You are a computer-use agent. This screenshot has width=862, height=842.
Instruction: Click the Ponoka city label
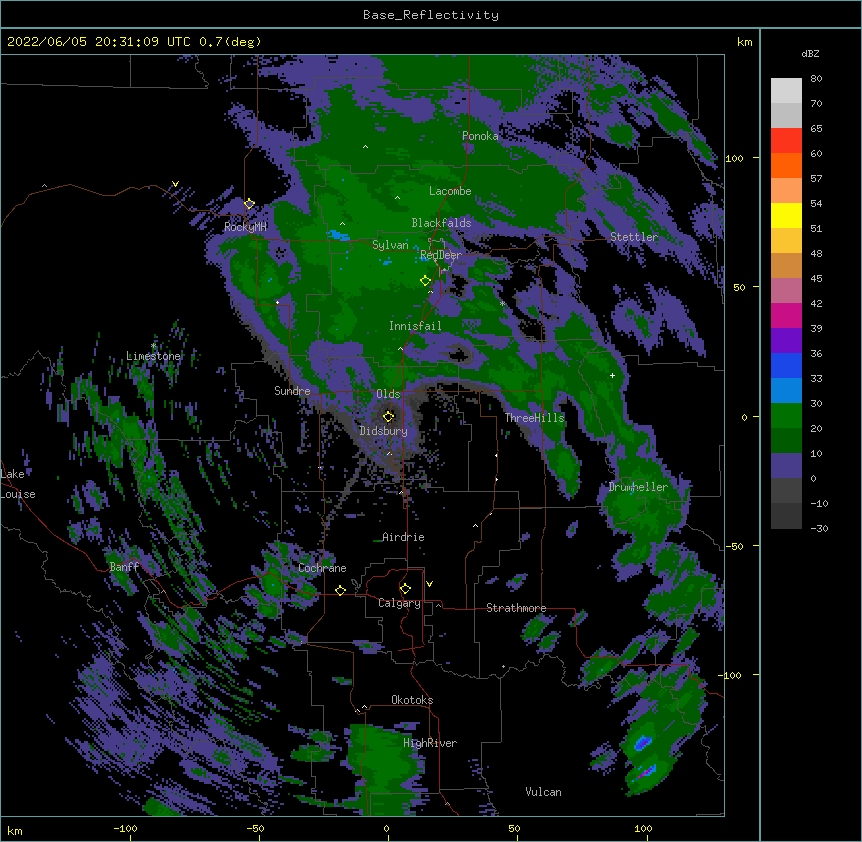480,136
